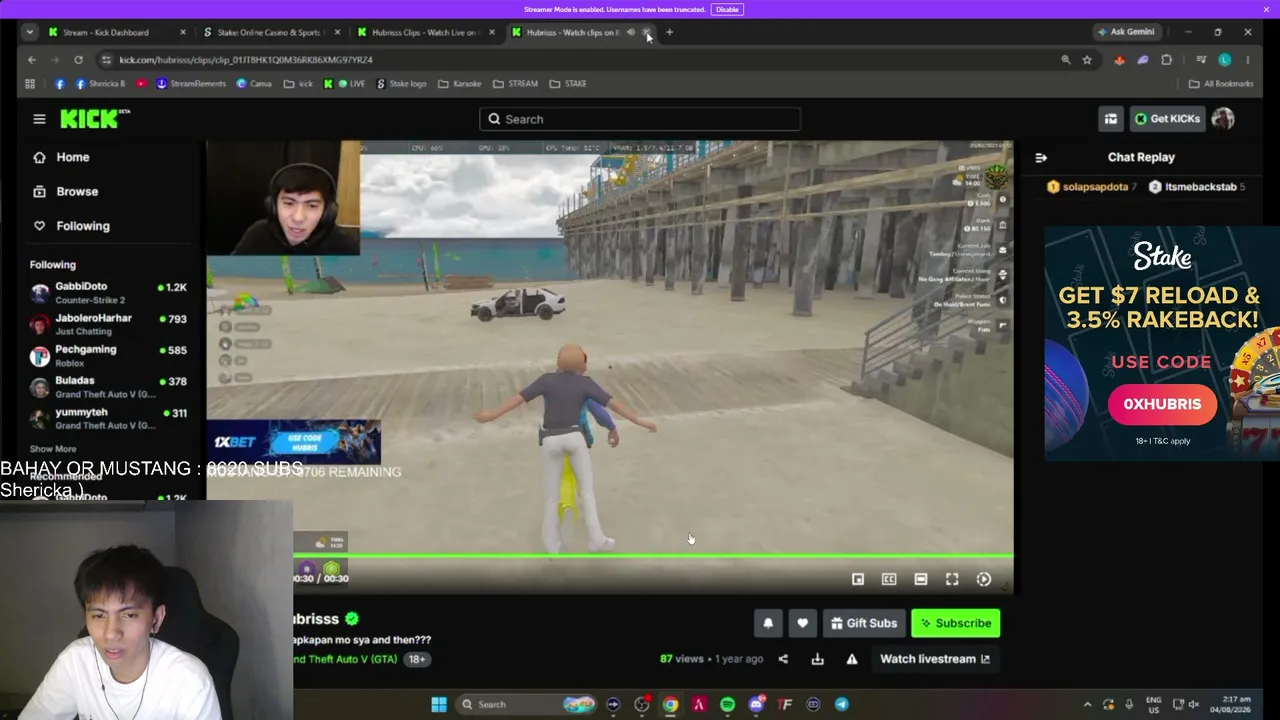1280x720 pixels.
Task: Mute audio on the active Hubrisss tab
Action: 630,32
